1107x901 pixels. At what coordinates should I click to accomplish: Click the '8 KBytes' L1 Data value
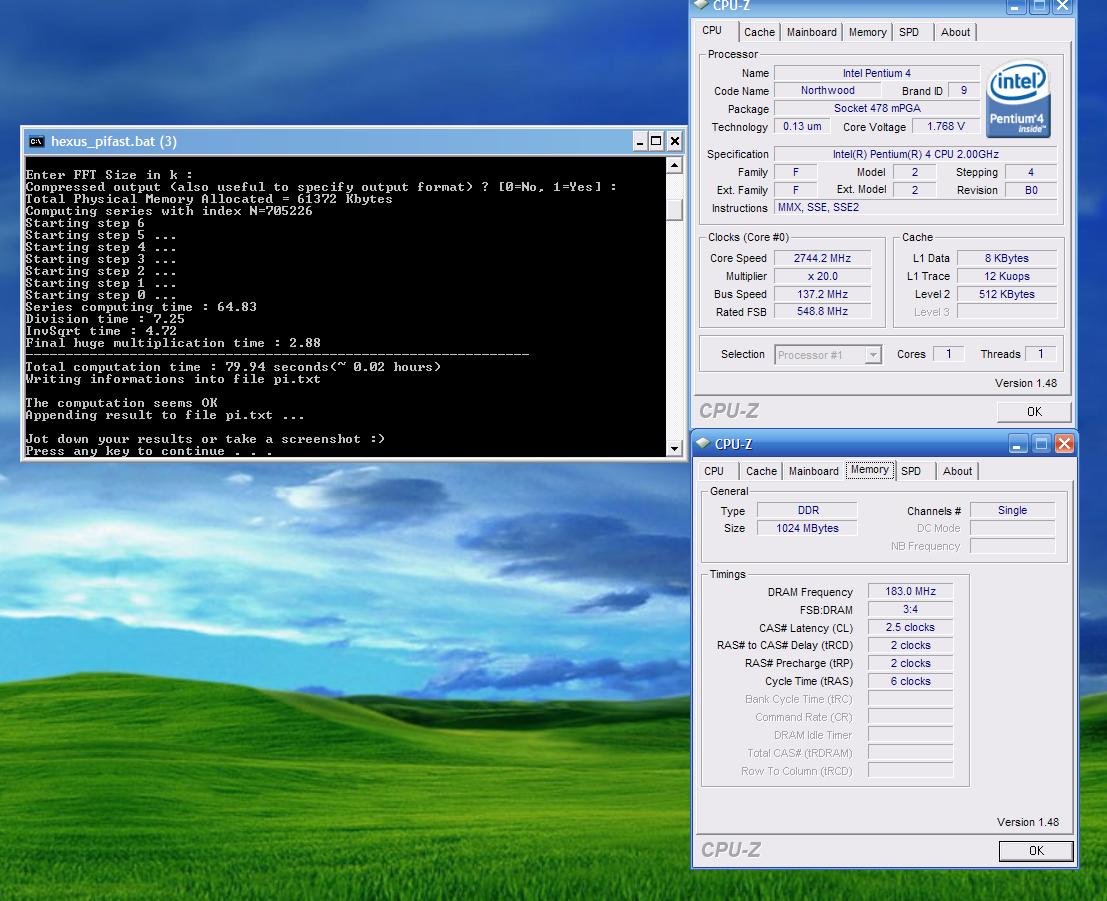[x=1007, y=258]
